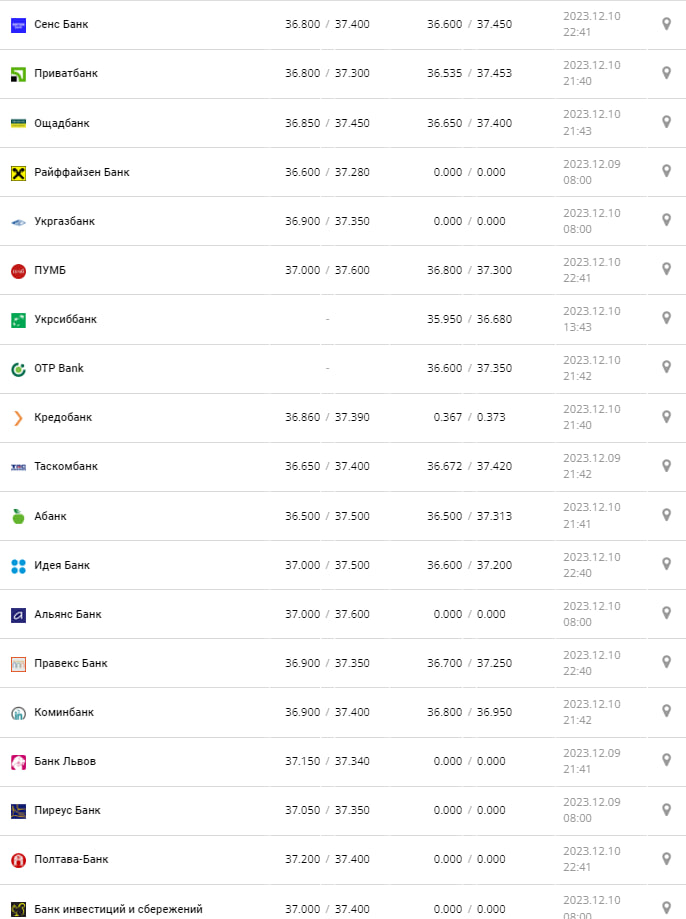Screen dimensions: 686x919
Task: Click the ПУМБ location pin icon
Action: (x=666, y=269)
